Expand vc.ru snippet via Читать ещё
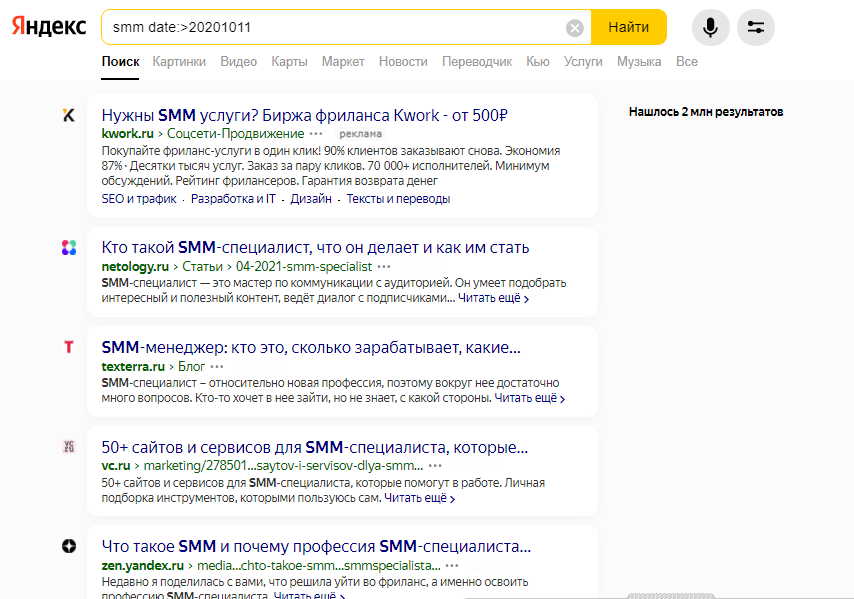 coord(419,498)
